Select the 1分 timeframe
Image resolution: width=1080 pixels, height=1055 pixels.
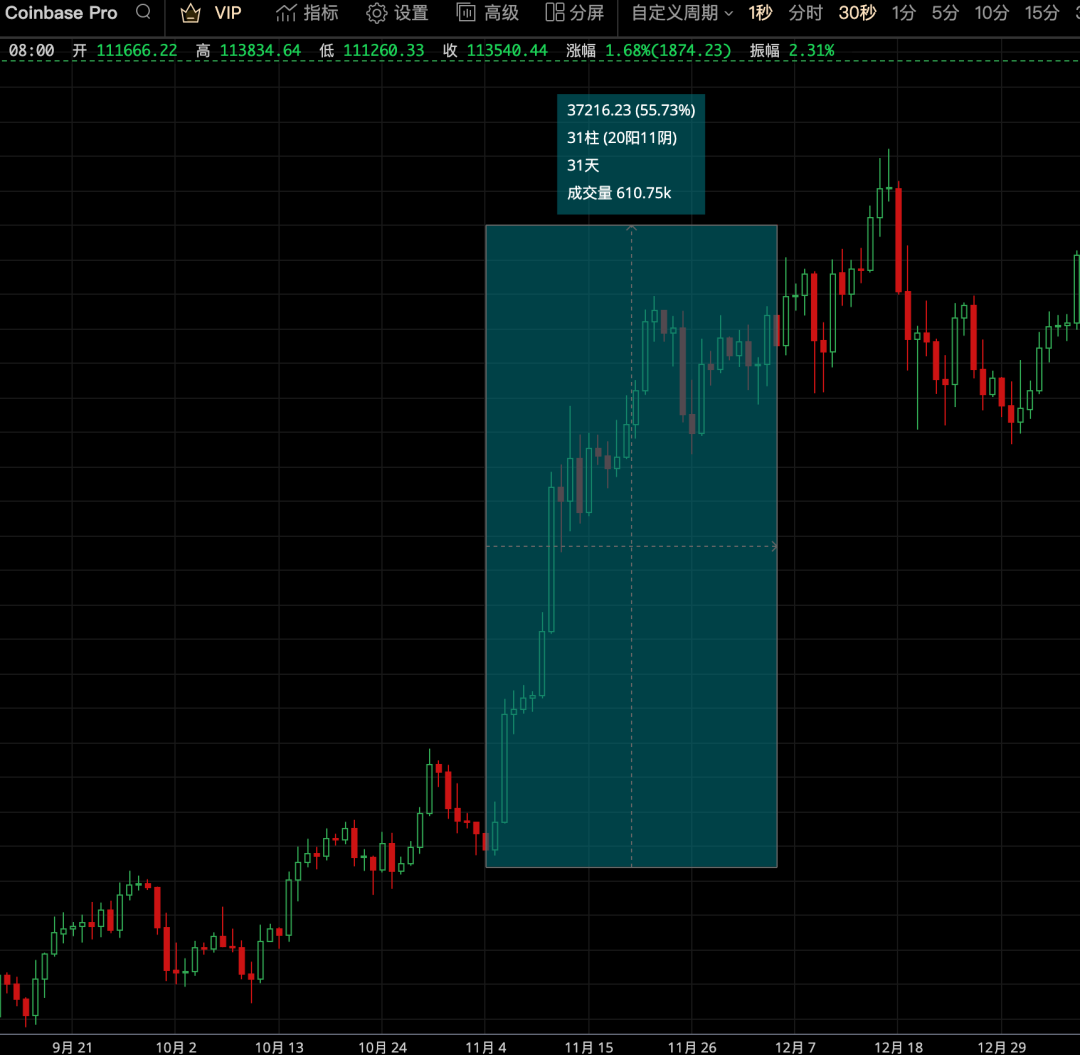click(904, 13)
